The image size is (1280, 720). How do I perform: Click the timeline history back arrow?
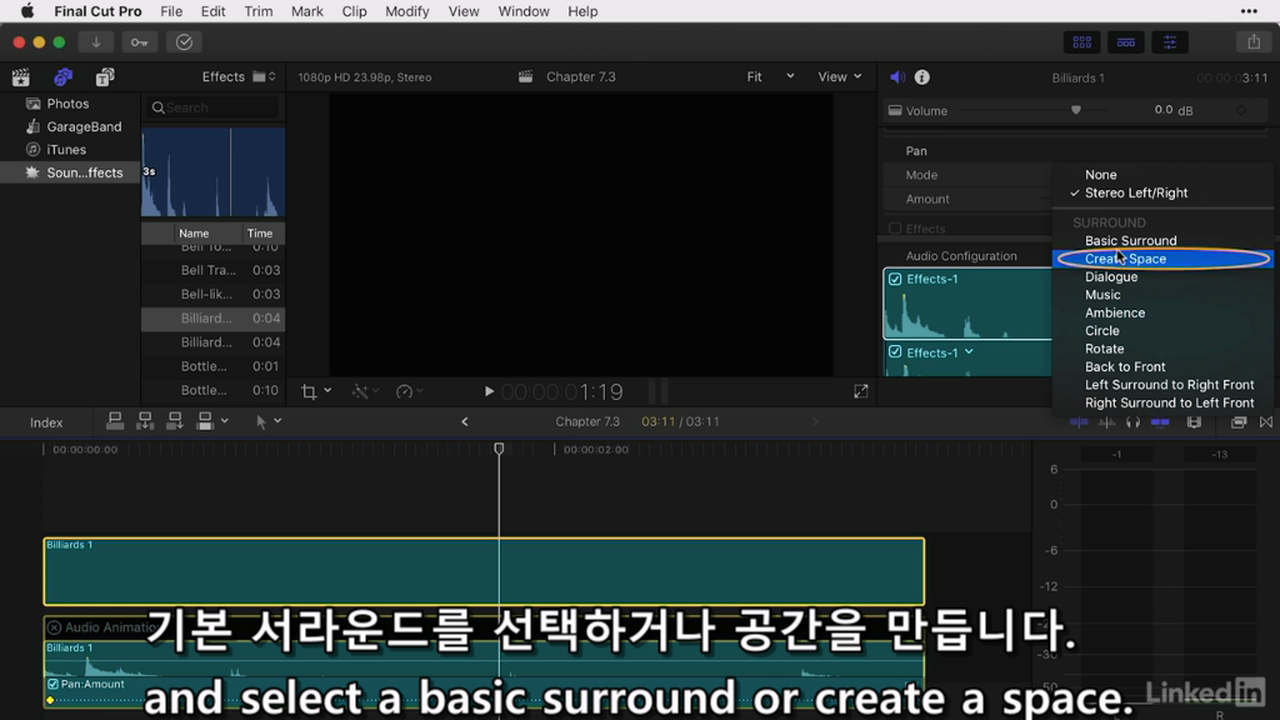pos(464,422)
